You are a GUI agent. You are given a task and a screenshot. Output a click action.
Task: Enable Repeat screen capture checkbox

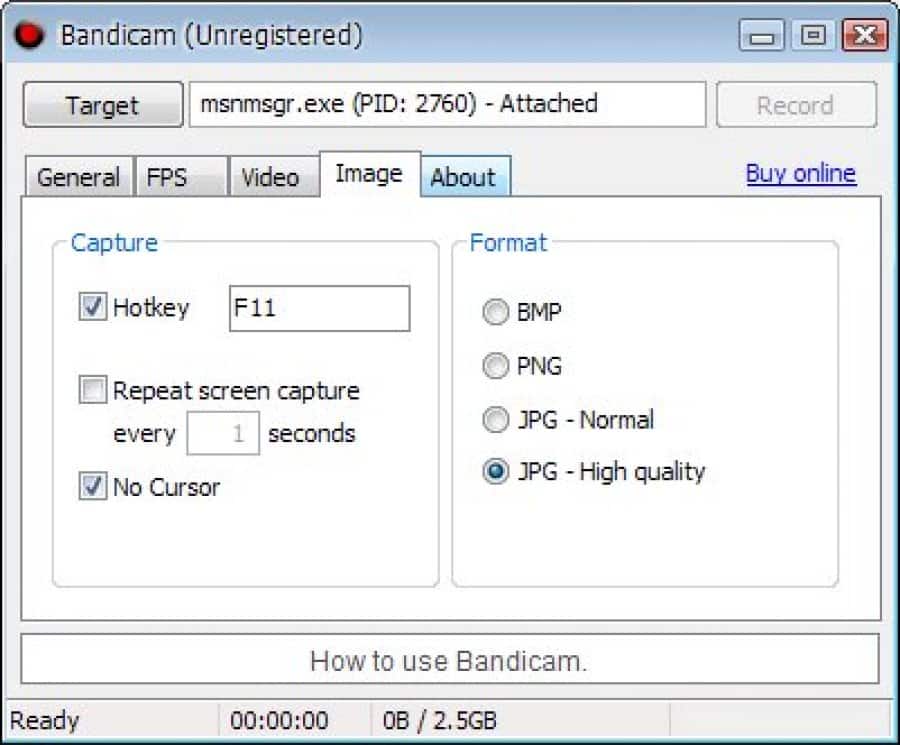93,390
